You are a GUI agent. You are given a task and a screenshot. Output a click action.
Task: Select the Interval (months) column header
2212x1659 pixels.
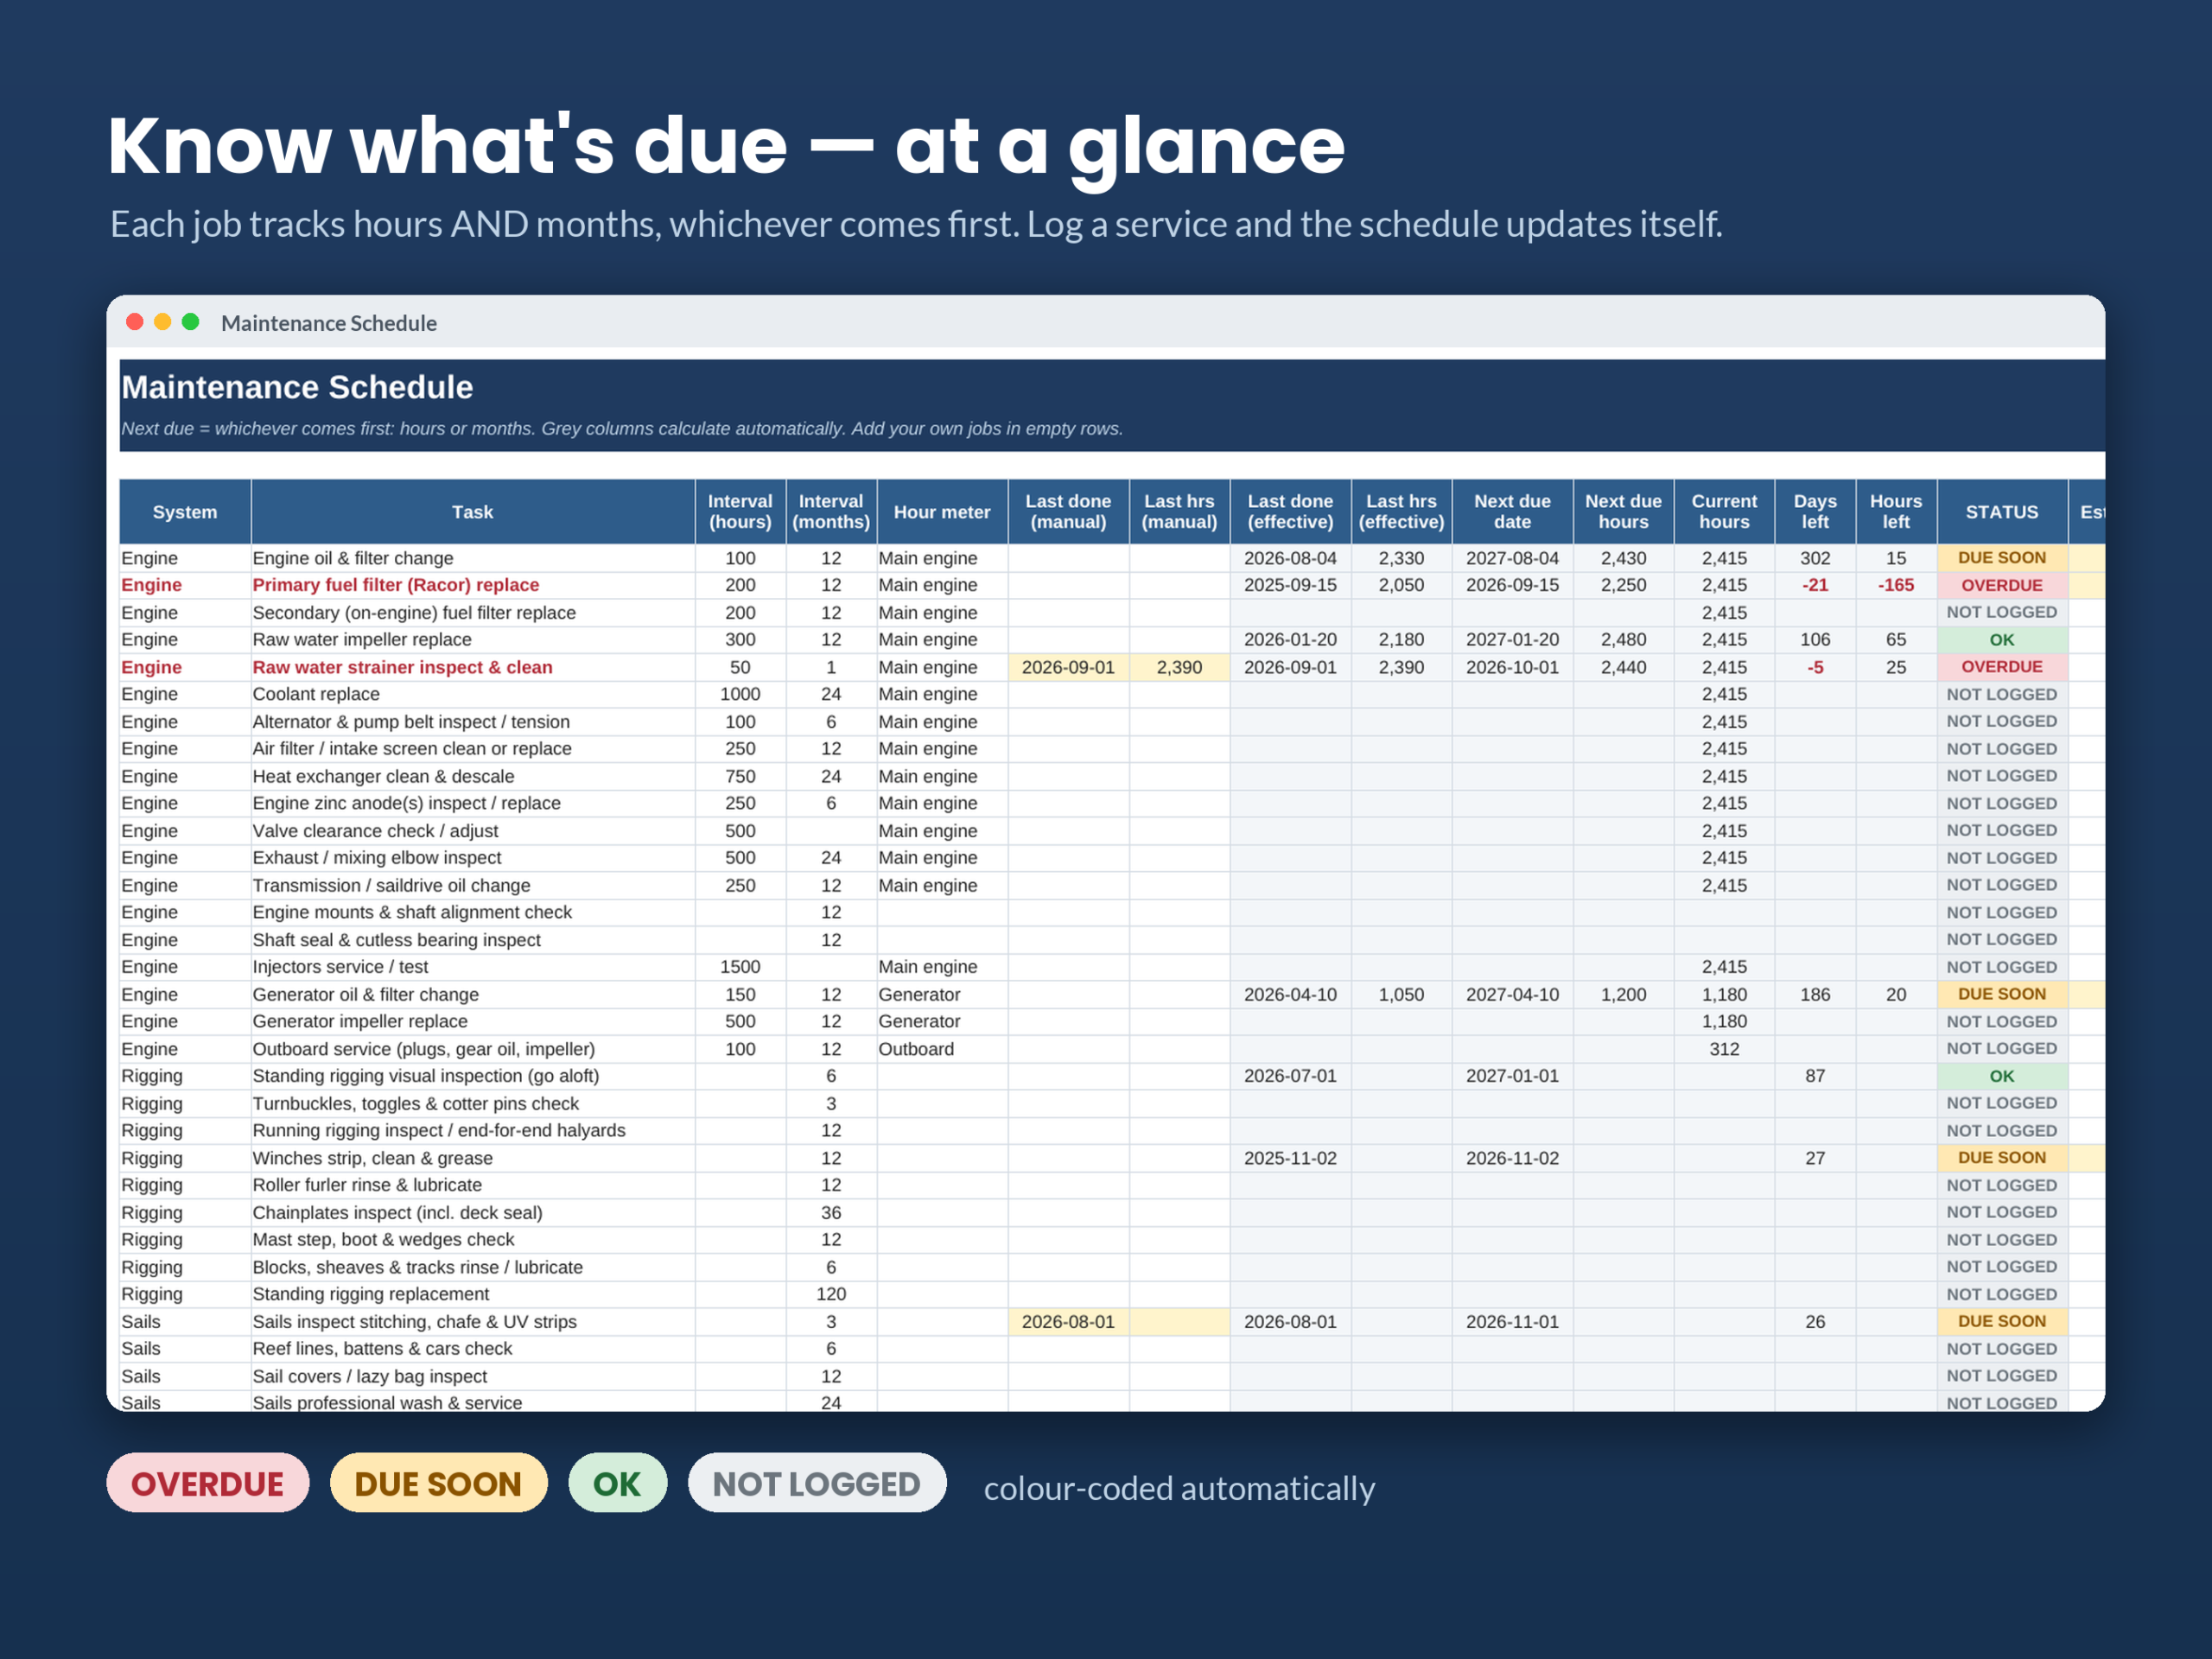[831, 512]
